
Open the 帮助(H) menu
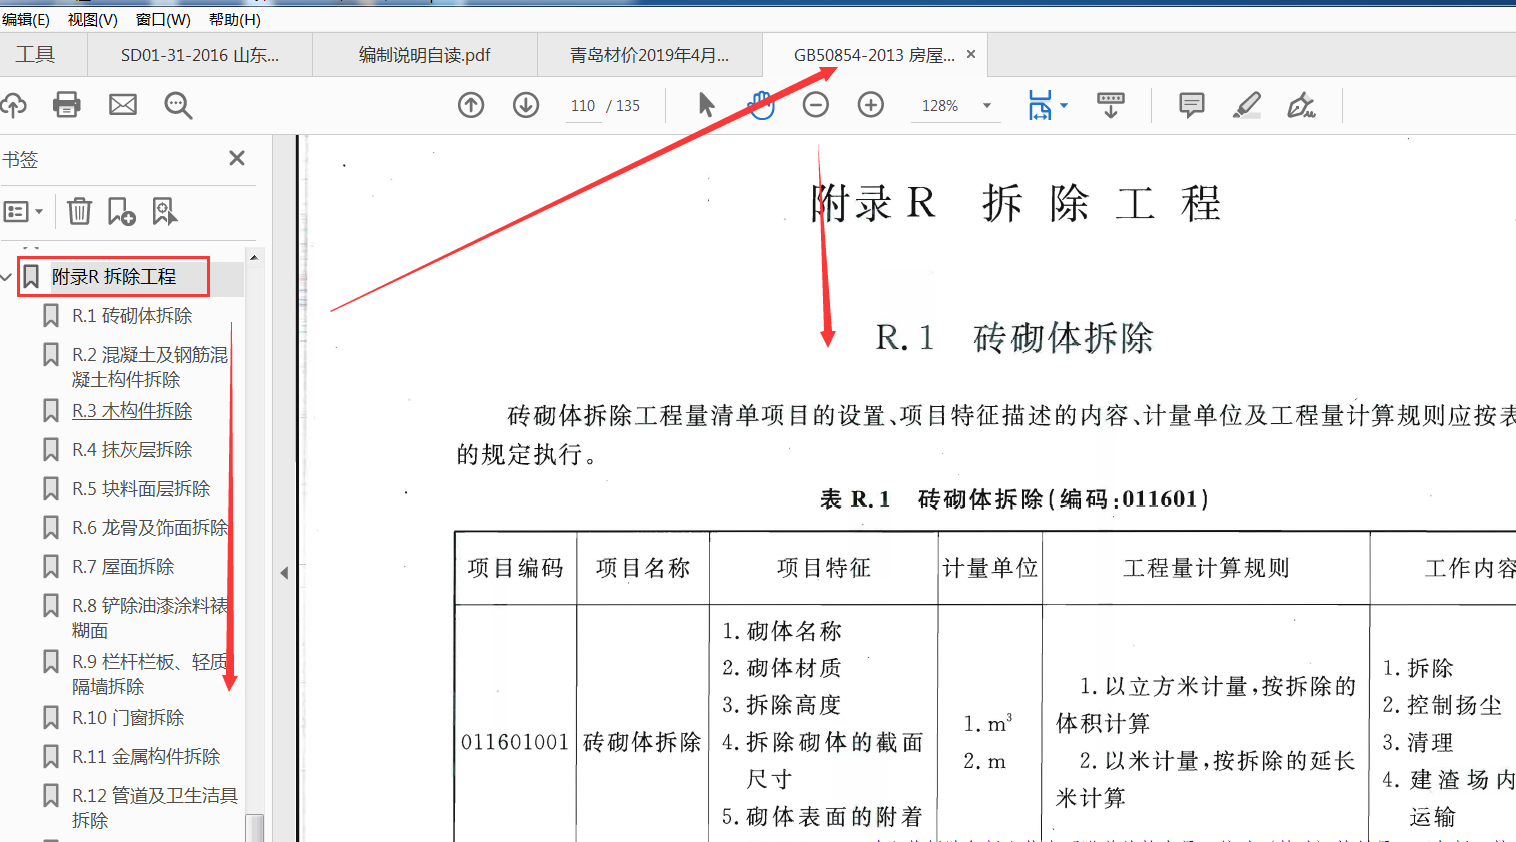pyautogui.click(x=234, y=19)
